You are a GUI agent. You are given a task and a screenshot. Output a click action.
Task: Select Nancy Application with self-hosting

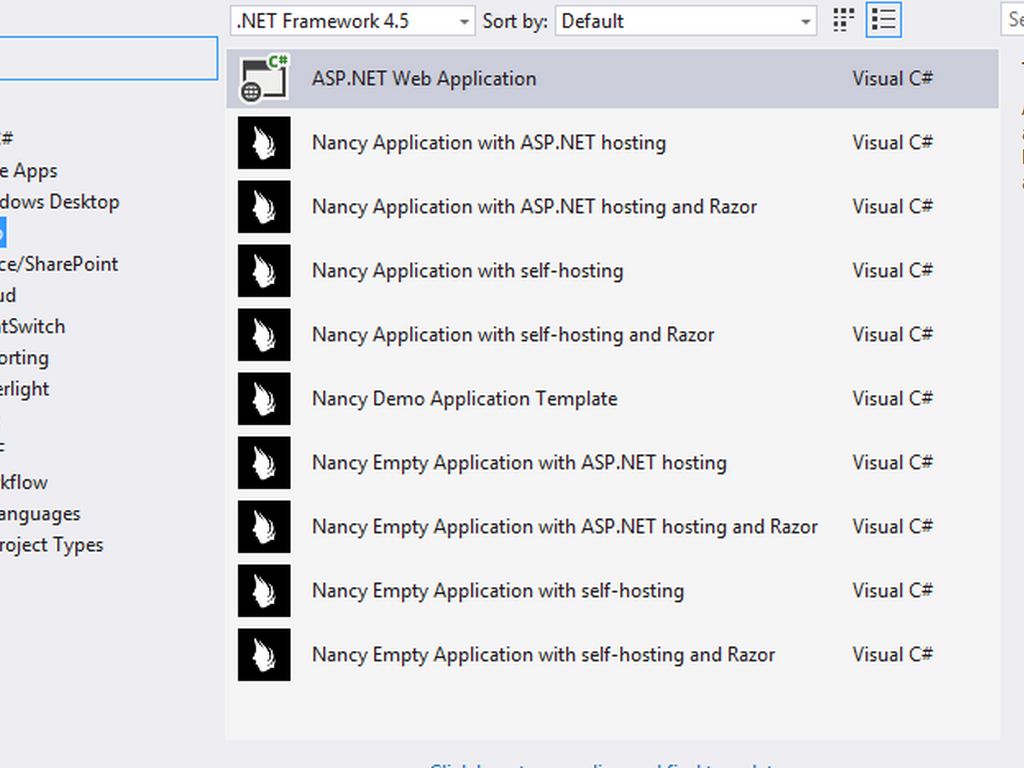click(468, 270)
